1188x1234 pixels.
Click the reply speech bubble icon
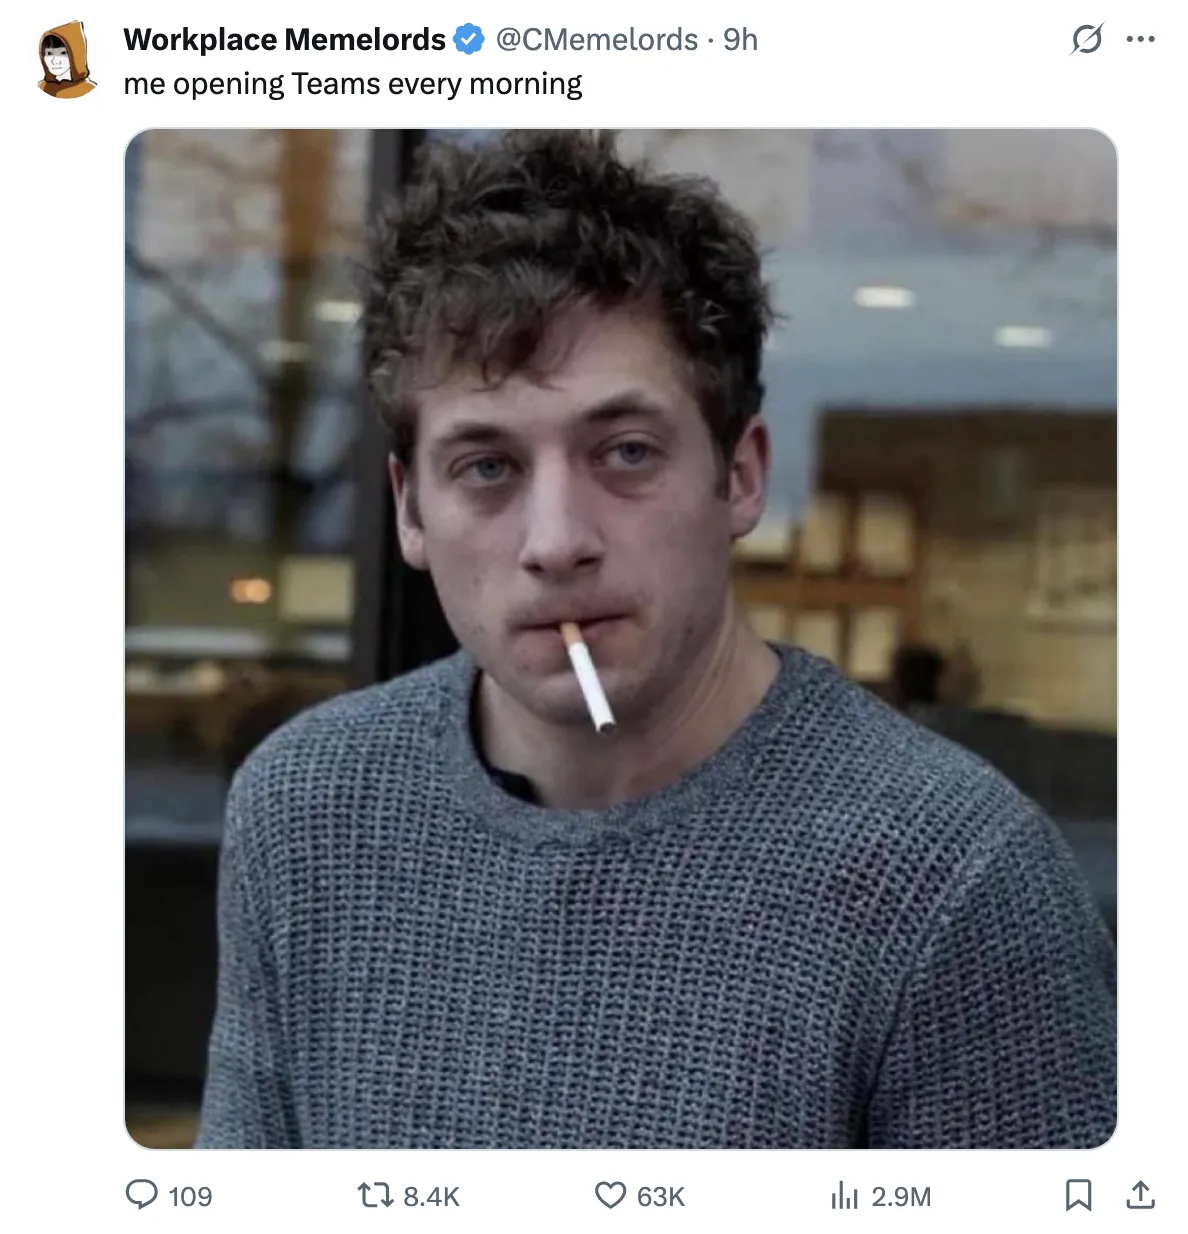141,1195
